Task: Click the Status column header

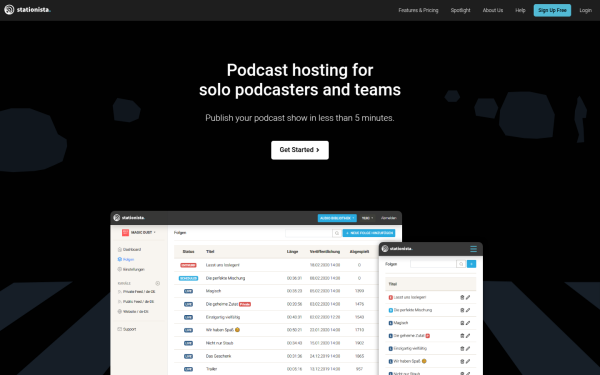Action: click(188, 252)
